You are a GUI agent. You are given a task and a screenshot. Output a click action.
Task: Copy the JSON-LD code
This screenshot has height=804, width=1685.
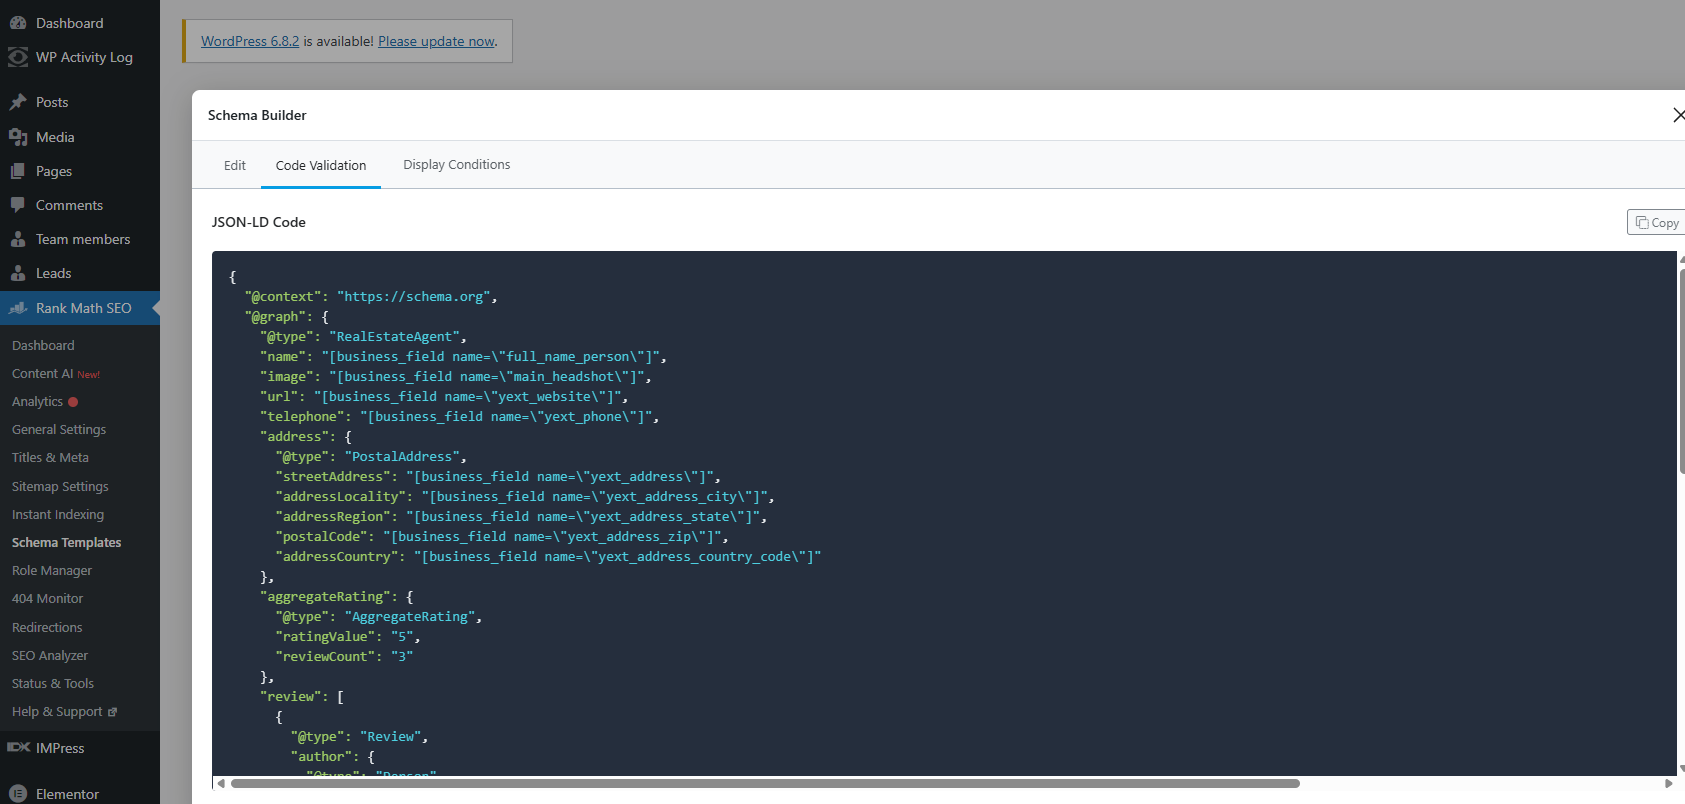coord(1657,222)
